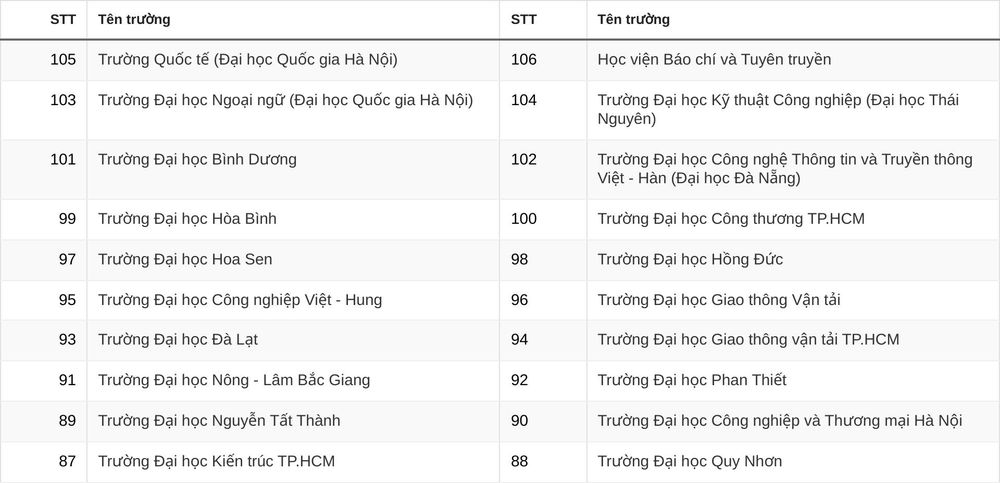Click Trường Đại học Hồng Đức
1000x483 pixels.
(690, 259)
